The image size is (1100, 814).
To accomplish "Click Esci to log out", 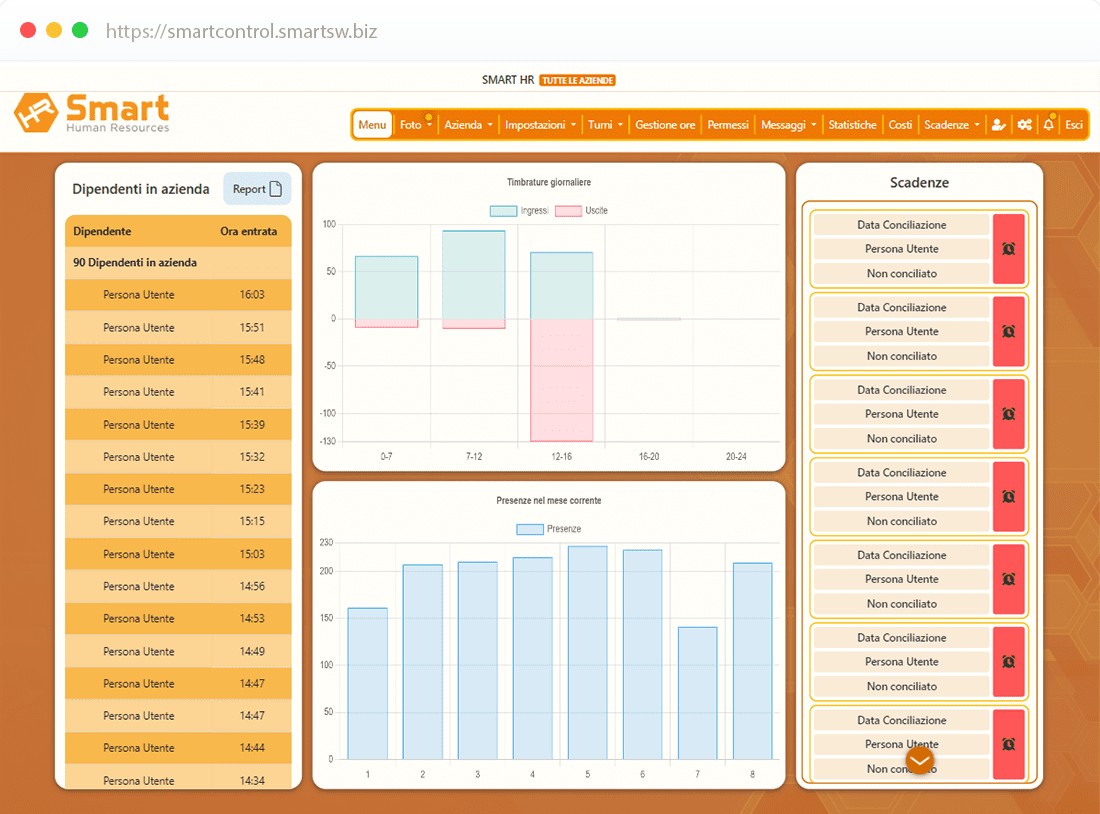I will [x=1074, y=125].
